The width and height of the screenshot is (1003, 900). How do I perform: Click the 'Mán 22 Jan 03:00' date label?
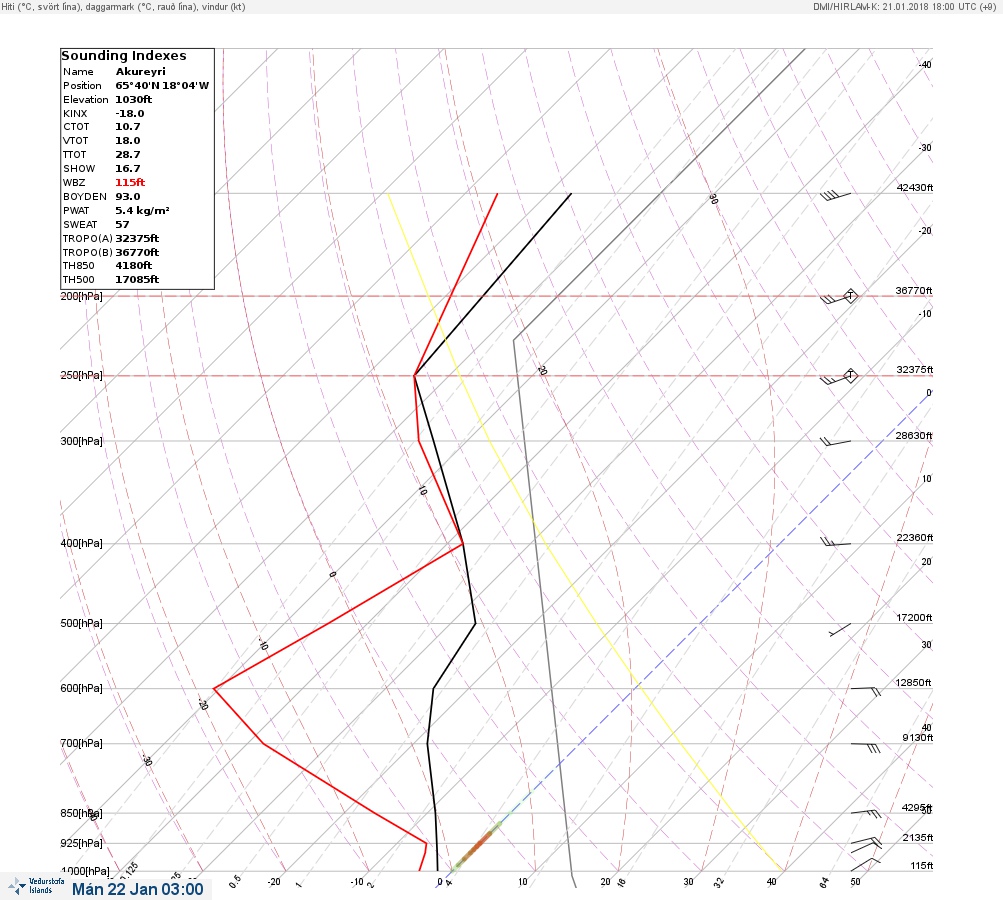pos(138,889)
